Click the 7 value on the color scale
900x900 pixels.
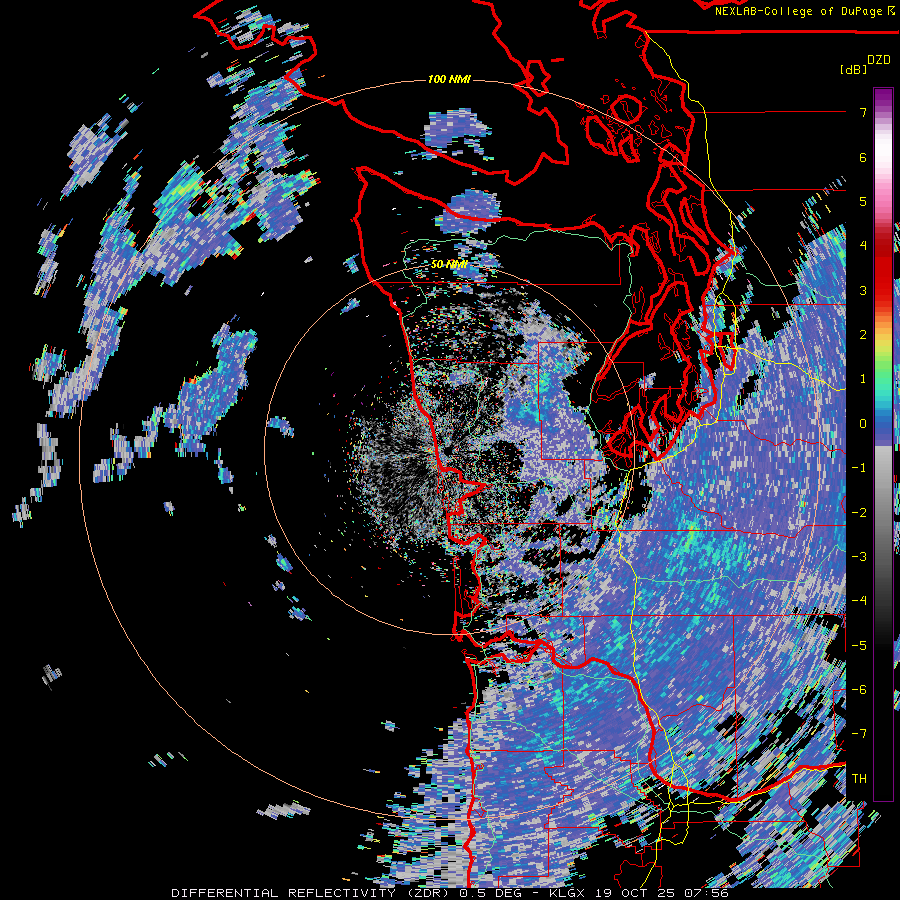point(863,112)
